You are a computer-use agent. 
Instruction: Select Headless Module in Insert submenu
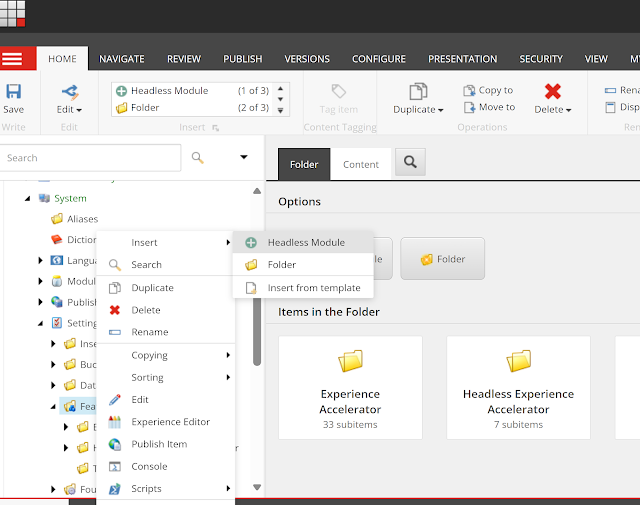tap(303, 242)
